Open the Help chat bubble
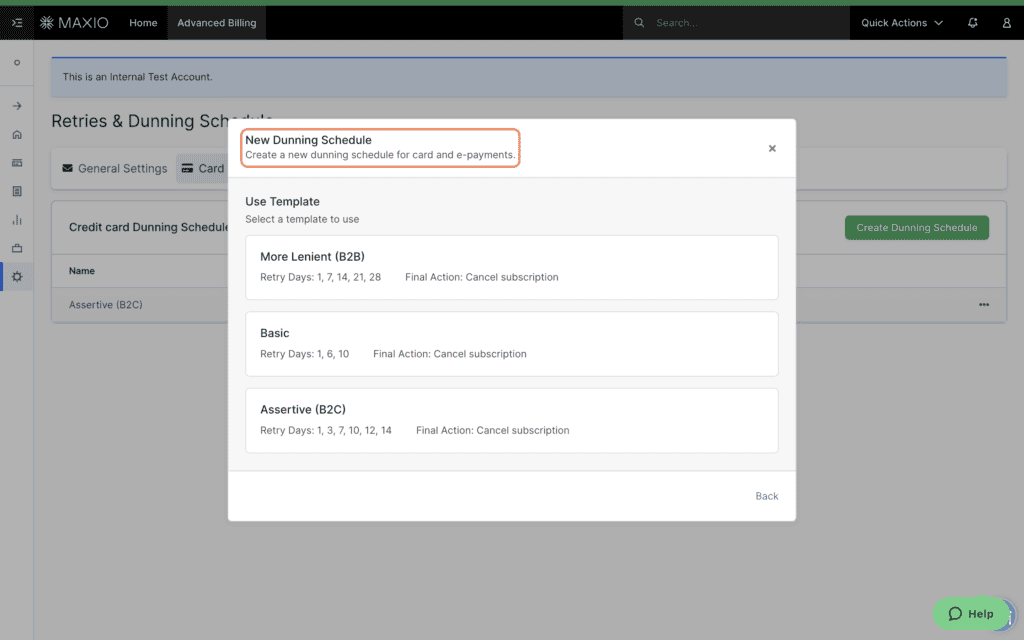This screenshot has height=640, width=1024. pos(970,613)
